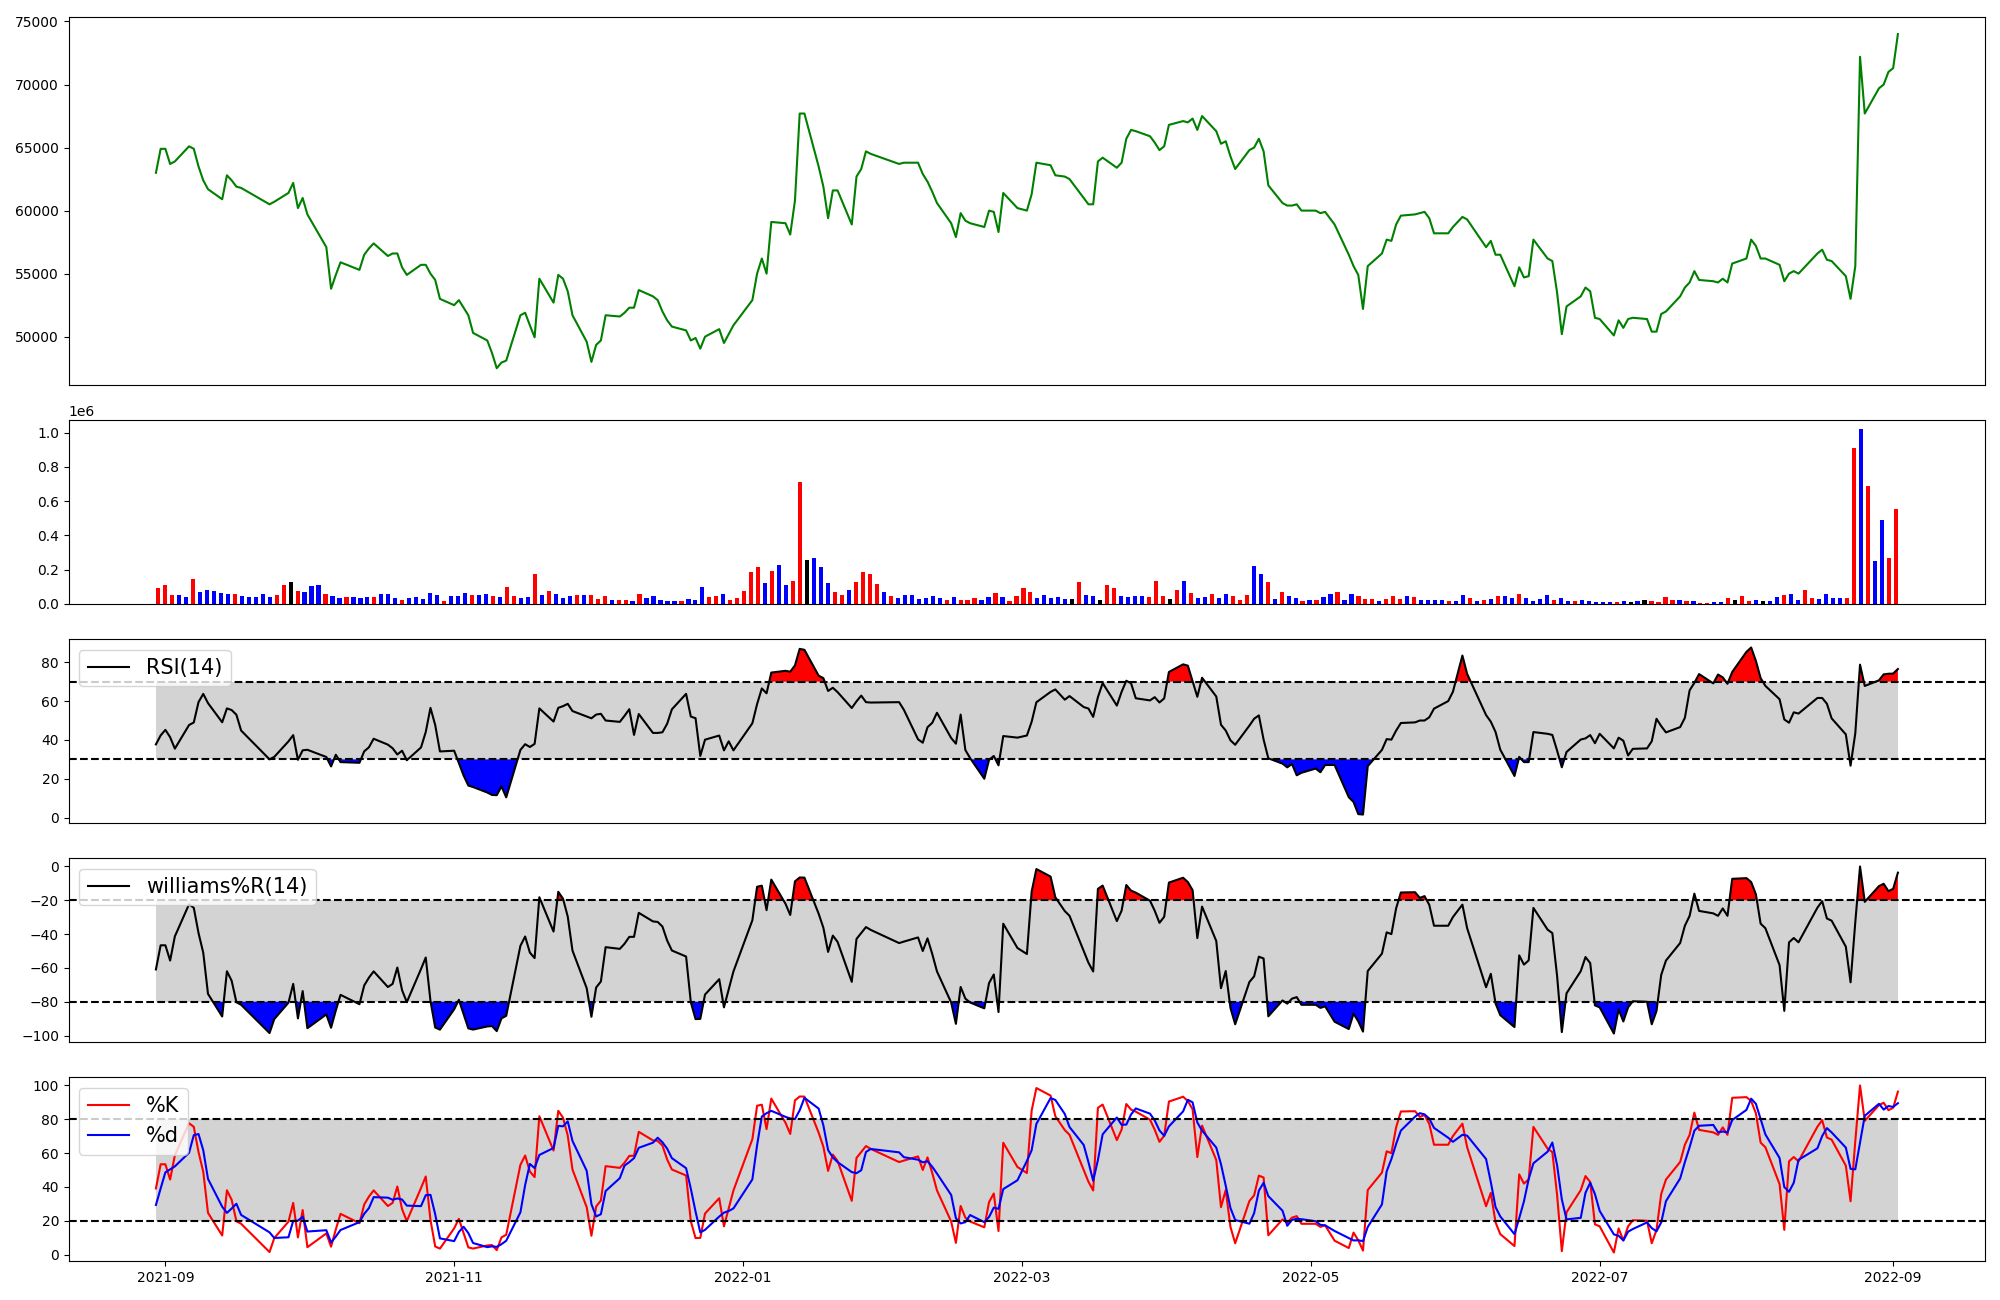Click the 2022-09 x-axis date label

point(1894,1277)
